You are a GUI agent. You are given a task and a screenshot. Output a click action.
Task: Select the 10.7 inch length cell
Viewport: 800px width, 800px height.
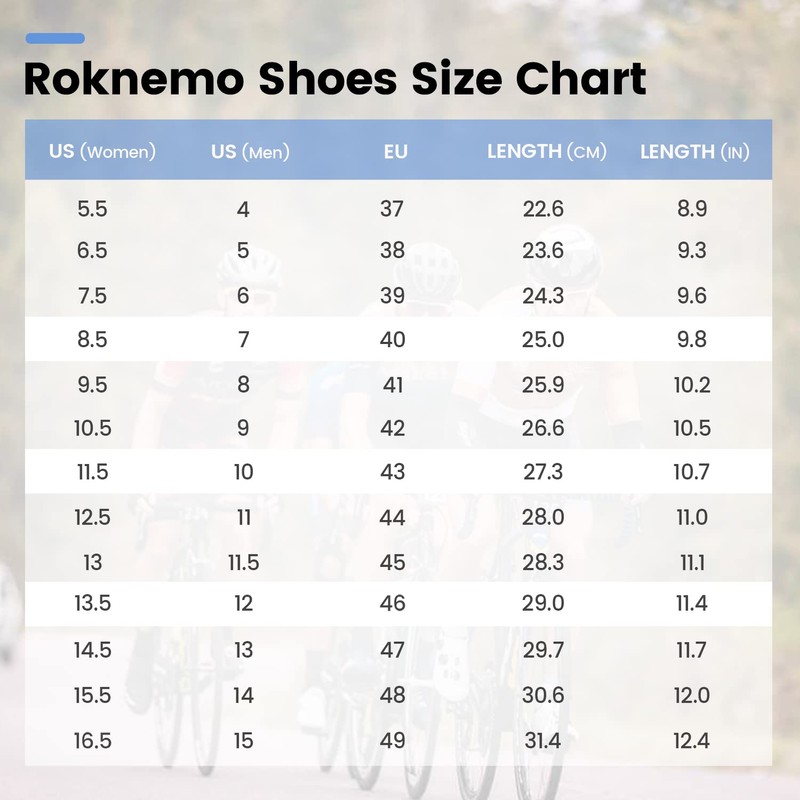691,472
